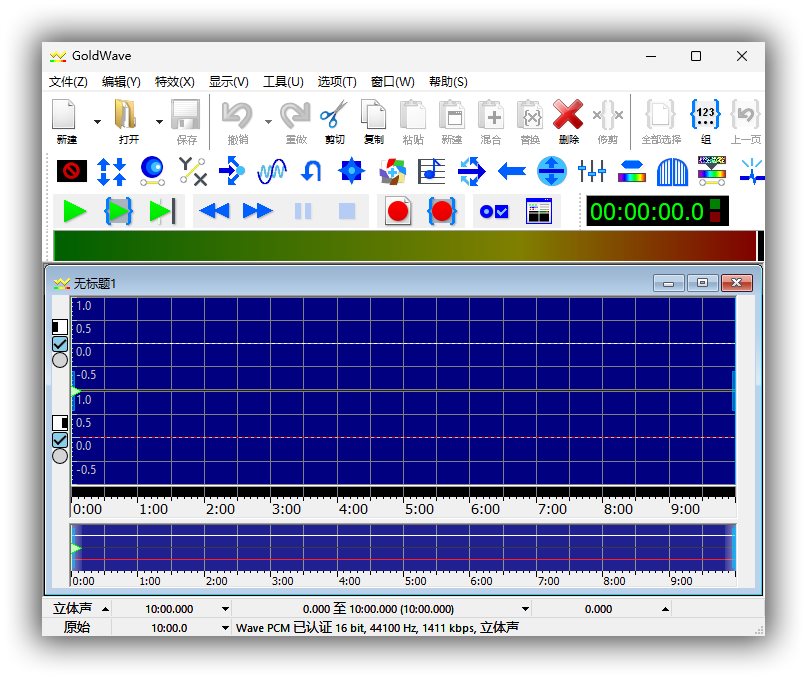Viewport: 807px width, 678px height.
Task: Open the blue sphere Doppler effect
Action: pyautogui.click(x=152, y=171)
